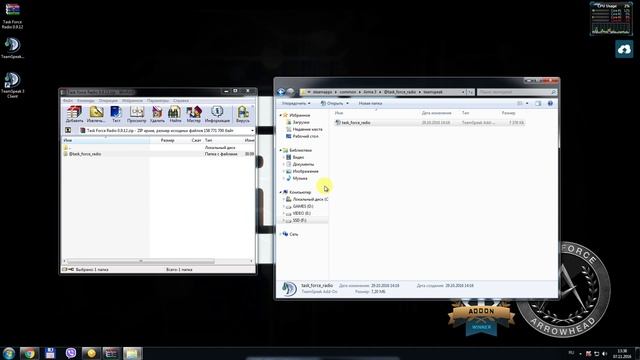The height and width of the screenshot is (360, 640).
Task: Click the Explorer Forward navigation arrow
Action: point(290,92)
